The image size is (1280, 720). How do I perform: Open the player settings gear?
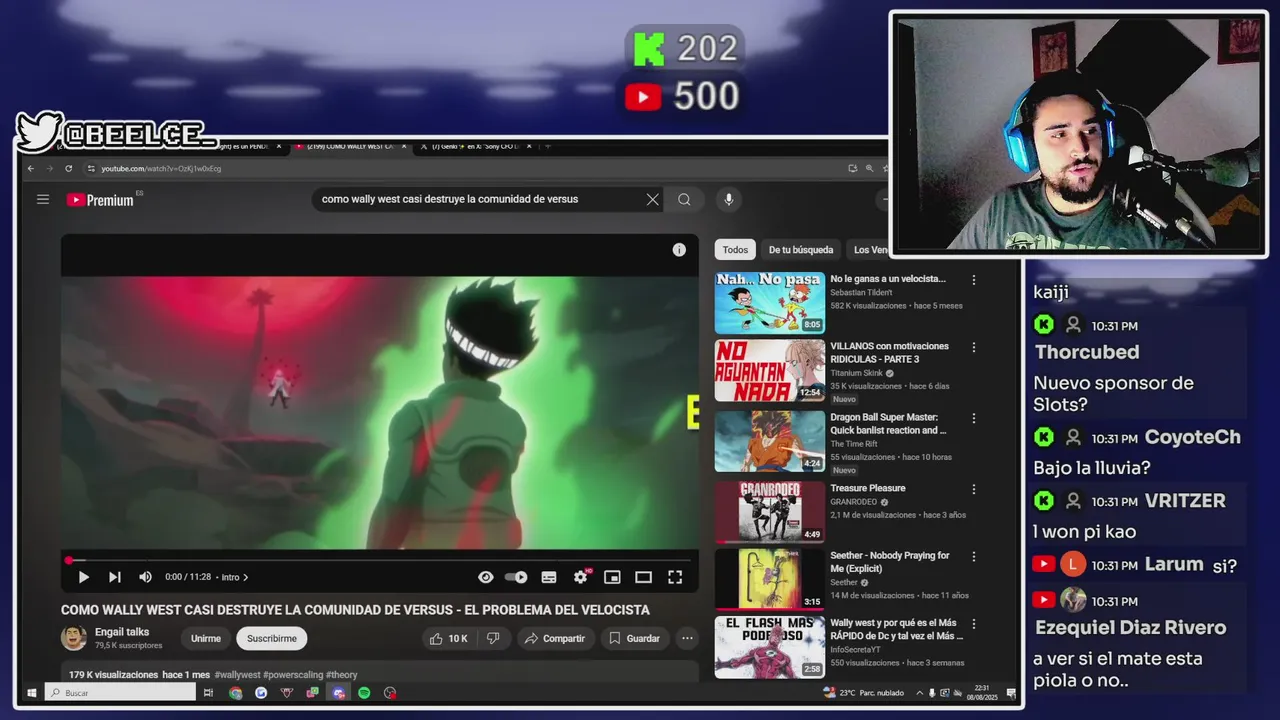tap(580, 577)
